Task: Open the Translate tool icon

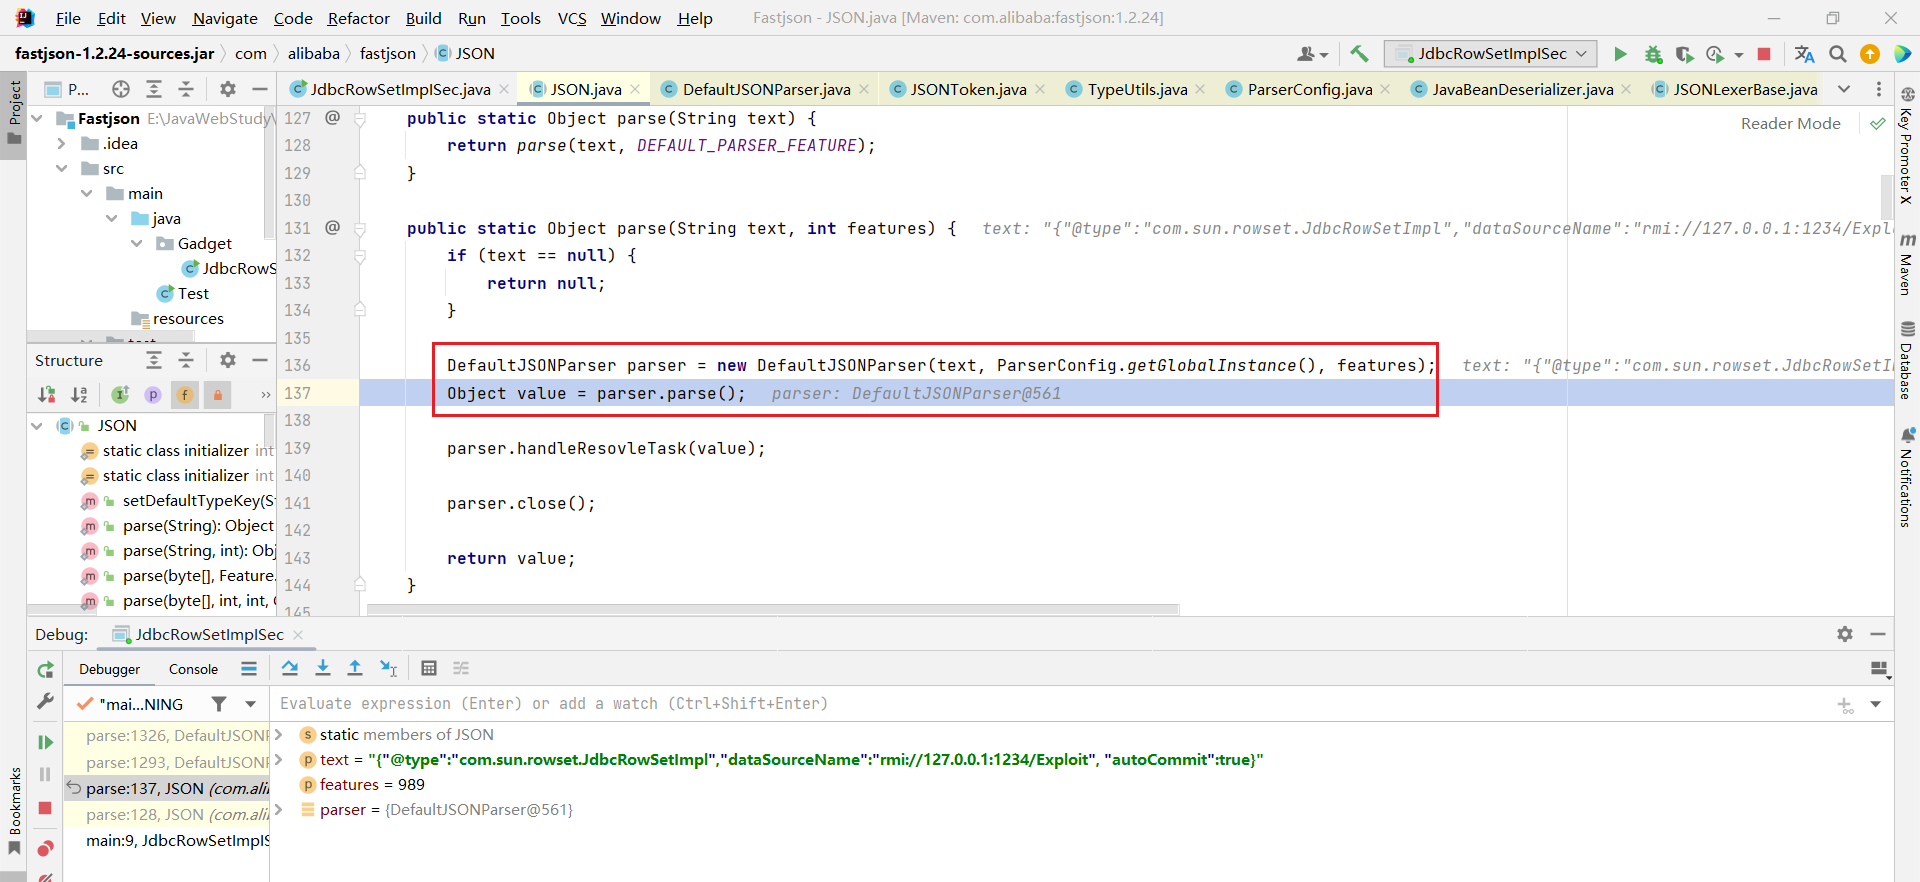Action: (1804, 54)
